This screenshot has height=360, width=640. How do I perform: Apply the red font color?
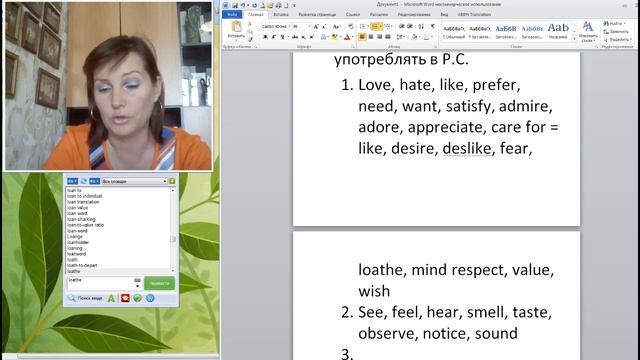(x=347, y=37)
